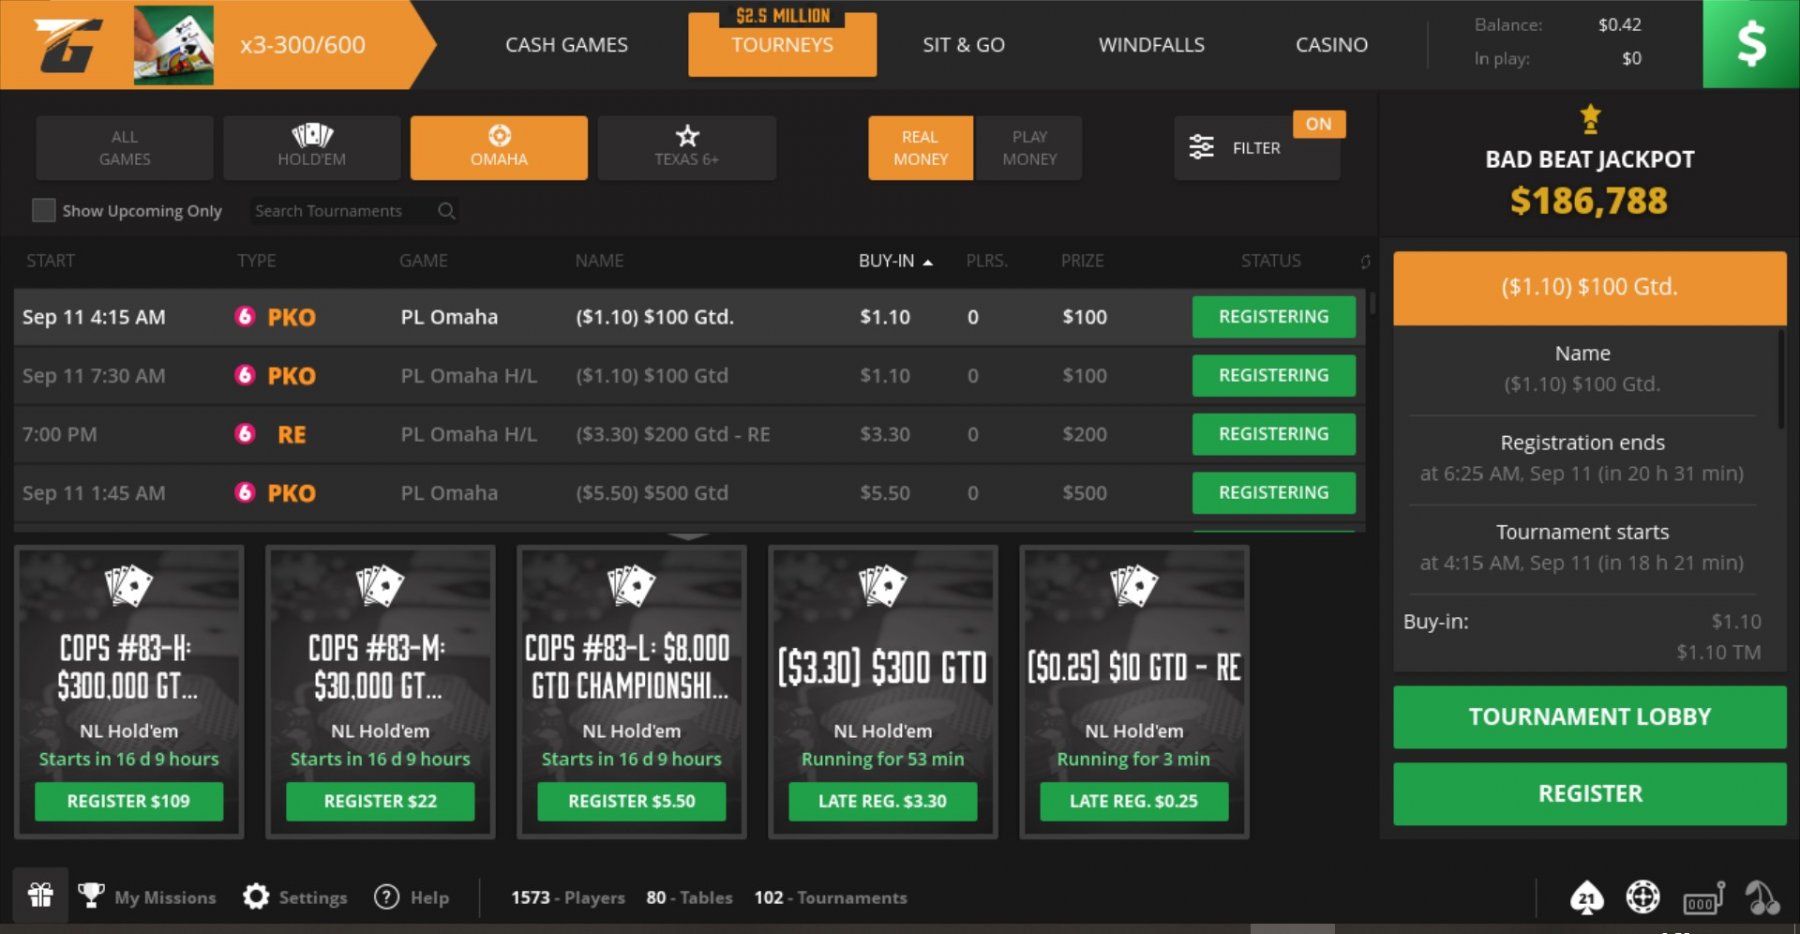Open the gift rewards icon
Screen dimensions: 1800x934
40,895
